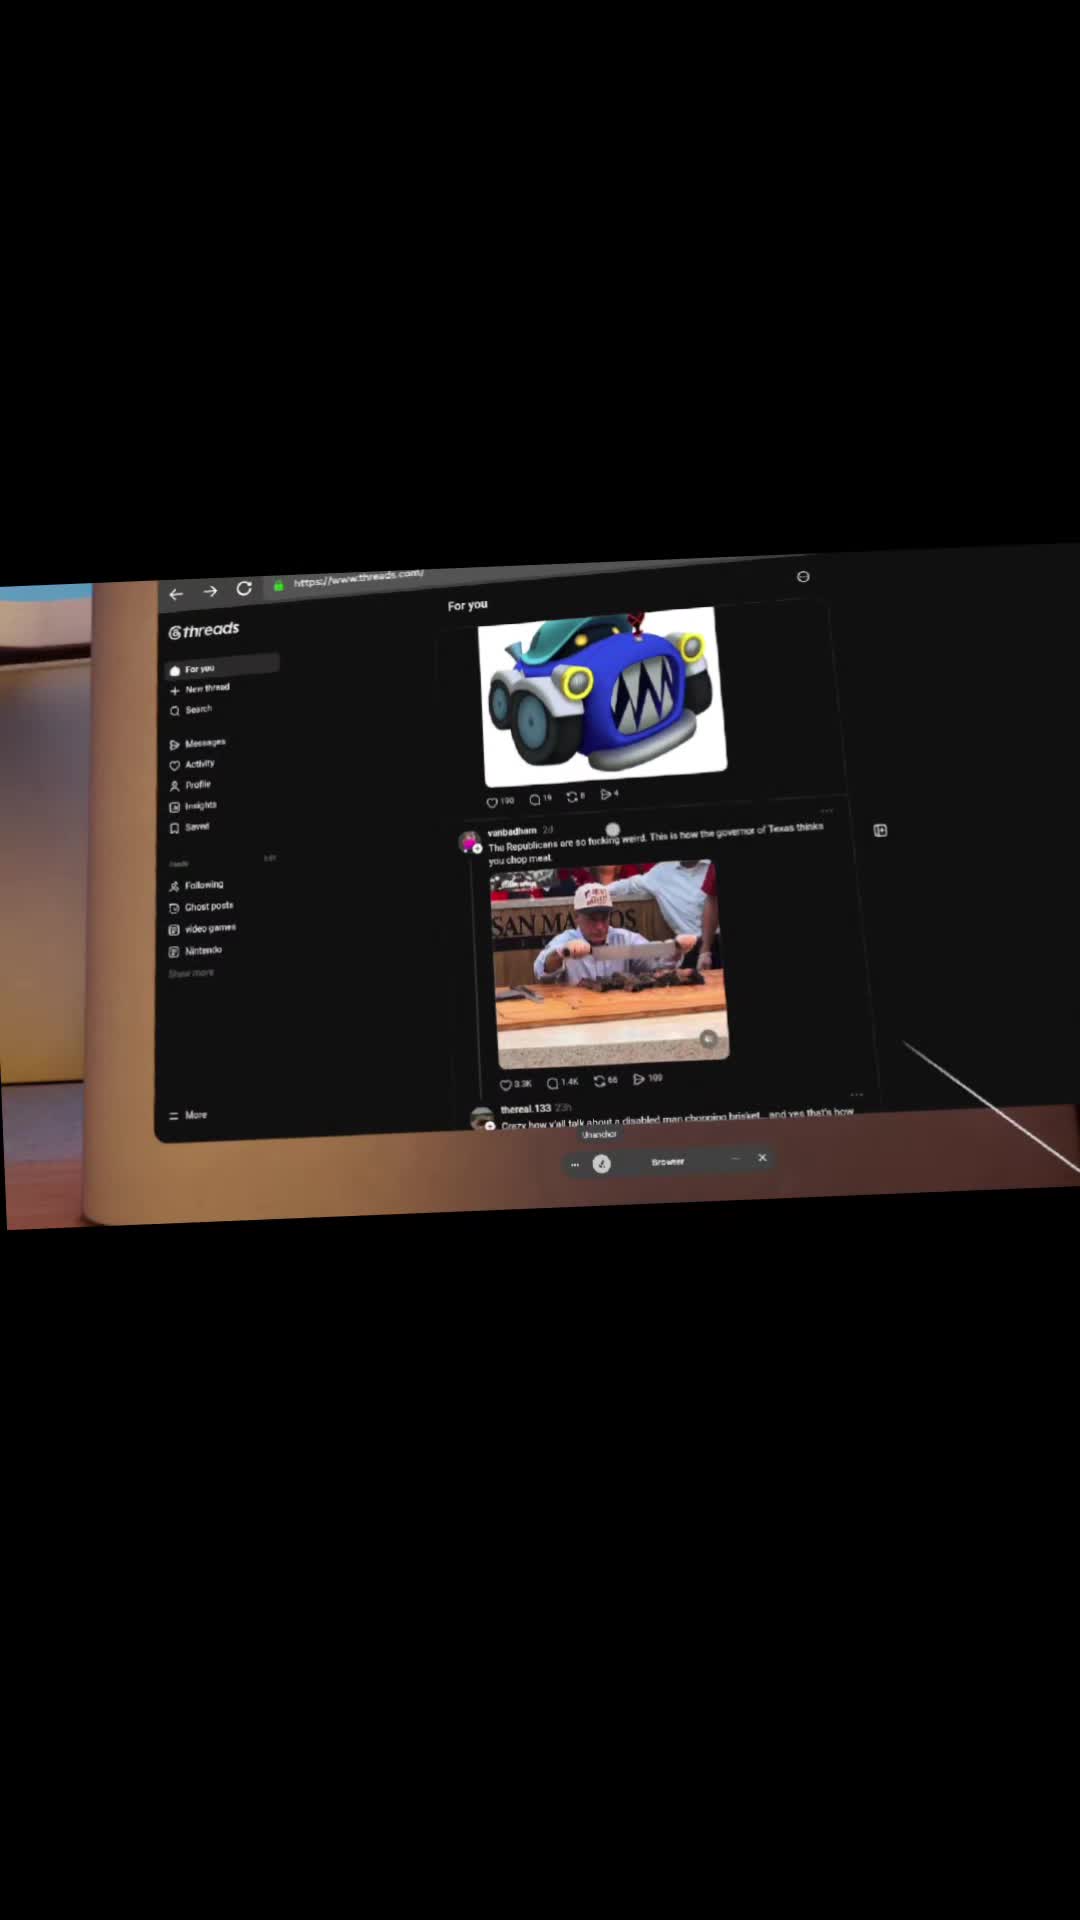Click the vanbadham post text about Texas governor
This screenshot has width=1080, height=1920.
tap(655, 843)
